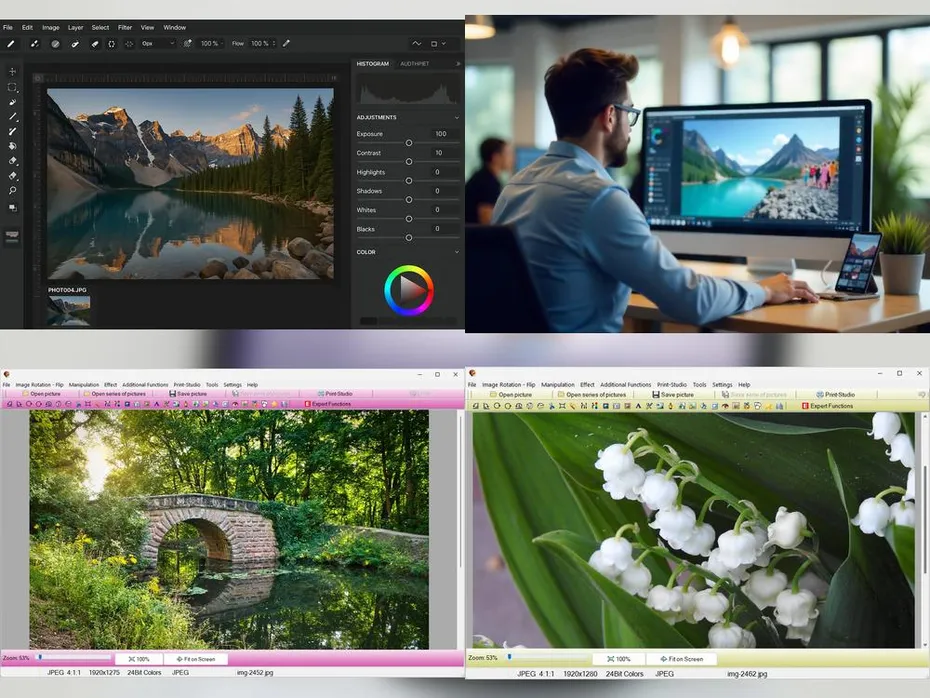Viewport: 930px width, 698px height.
Task: Click the foreground/background color squares icon
Action: tap(13, 208)
